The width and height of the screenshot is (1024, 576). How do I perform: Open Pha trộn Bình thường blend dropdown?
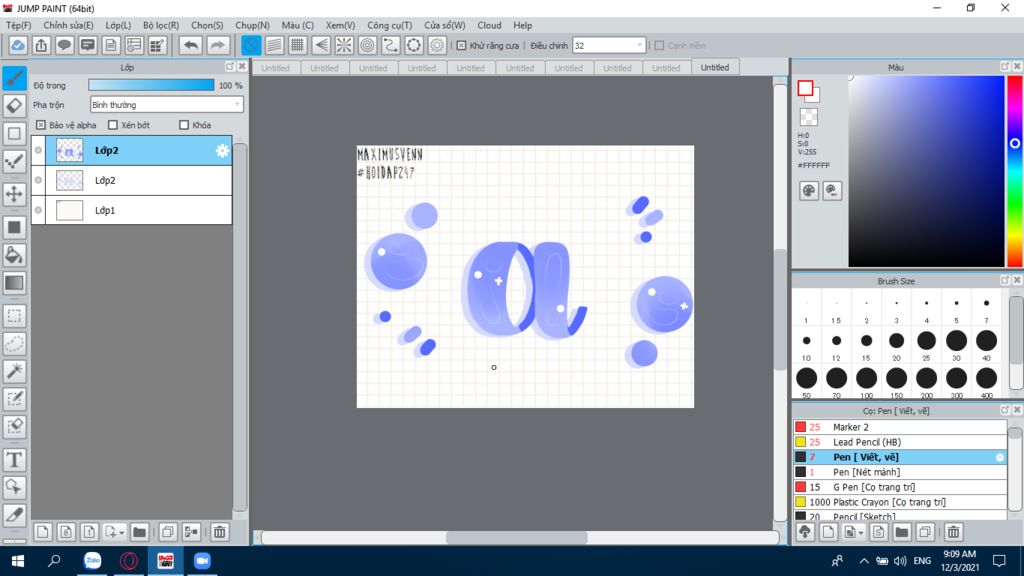tap(167, 104)
